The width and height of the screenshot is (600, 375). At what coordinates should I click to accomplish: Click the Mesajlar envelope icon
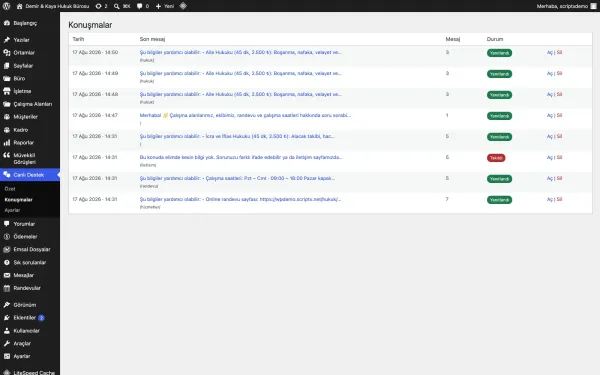pos(7,275)
